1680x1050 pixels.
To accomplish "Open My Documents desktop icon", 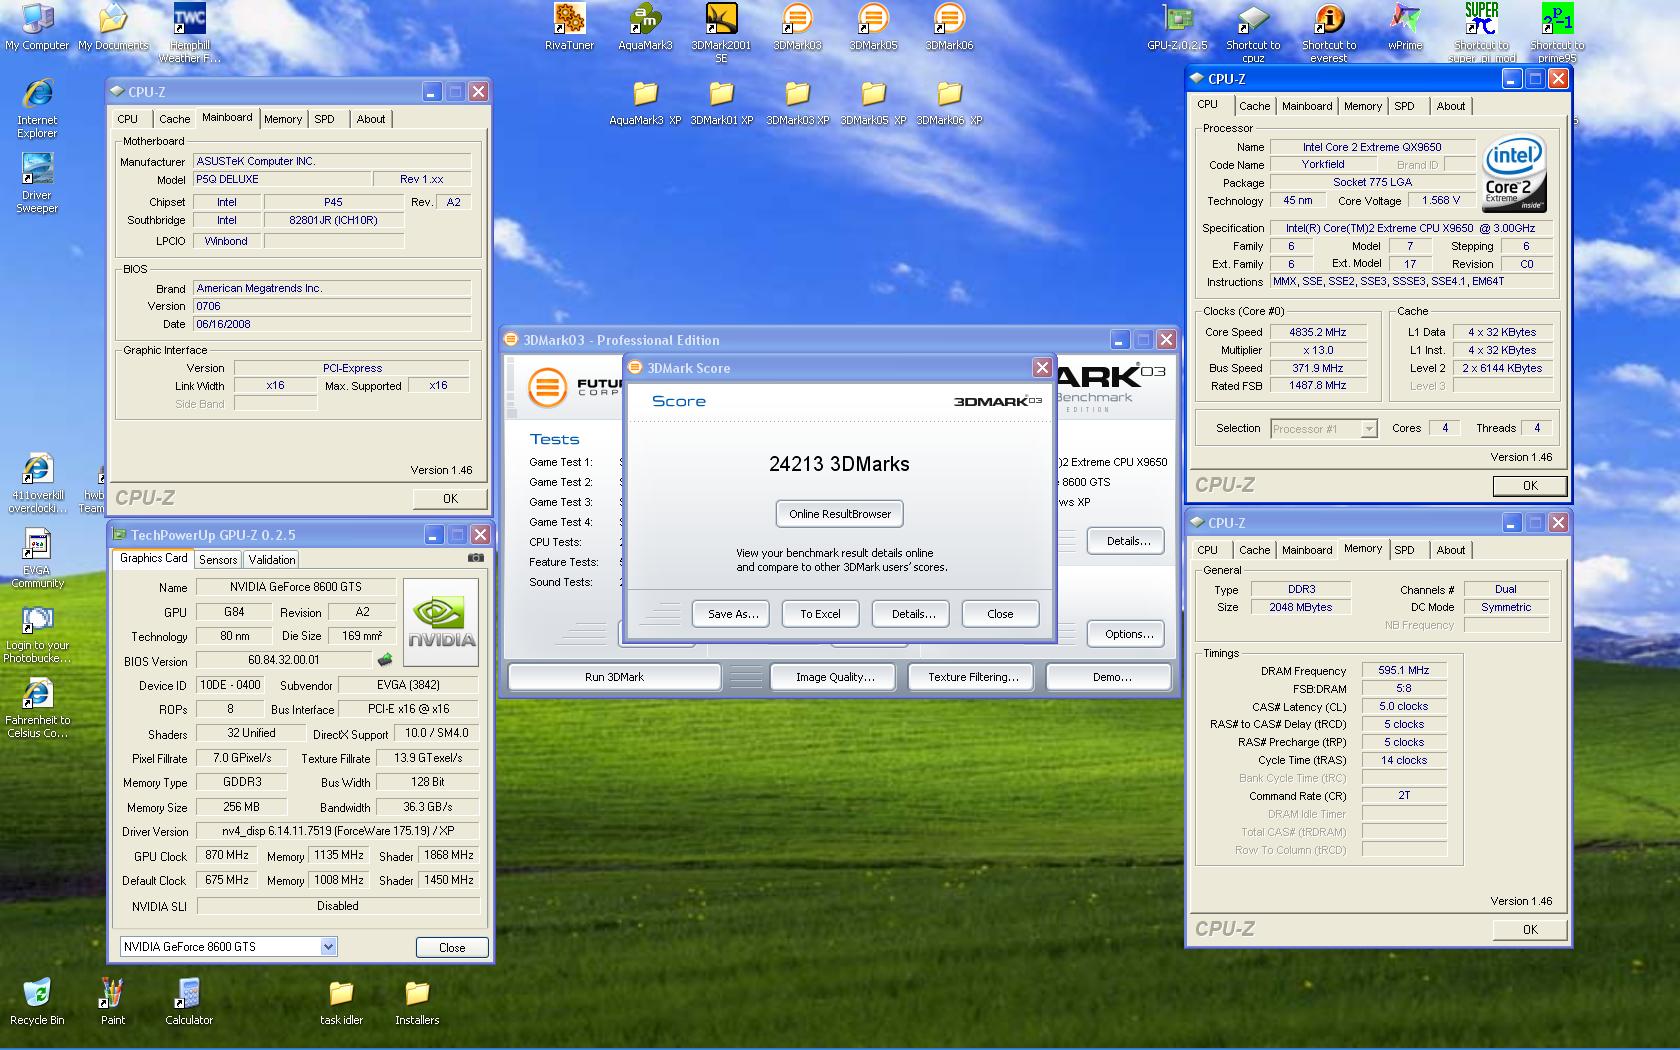I will pyautogui.click(x=113, y=27).
